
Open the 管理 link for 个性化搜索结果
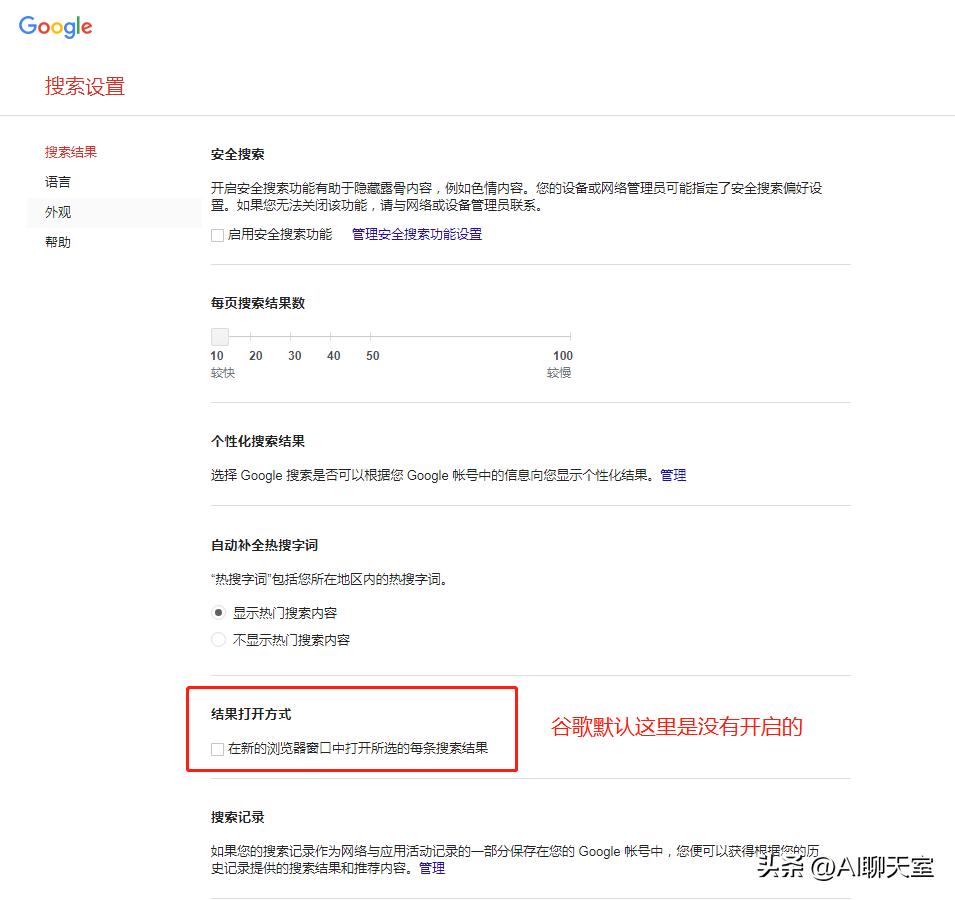pos(672,475)
